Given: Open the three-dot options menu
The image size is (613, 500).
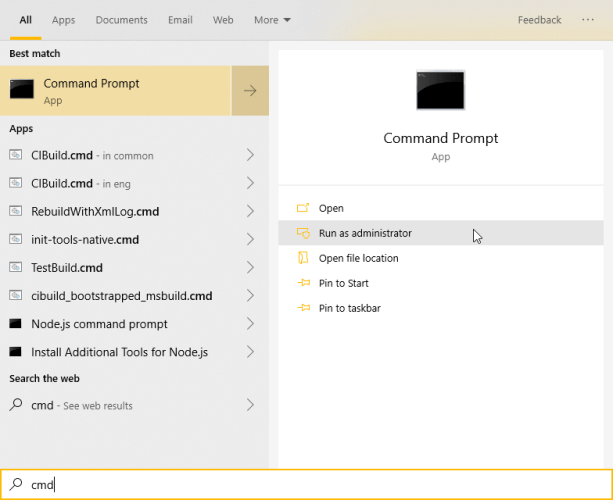Looking at the screenshot, I should (585, 20).
